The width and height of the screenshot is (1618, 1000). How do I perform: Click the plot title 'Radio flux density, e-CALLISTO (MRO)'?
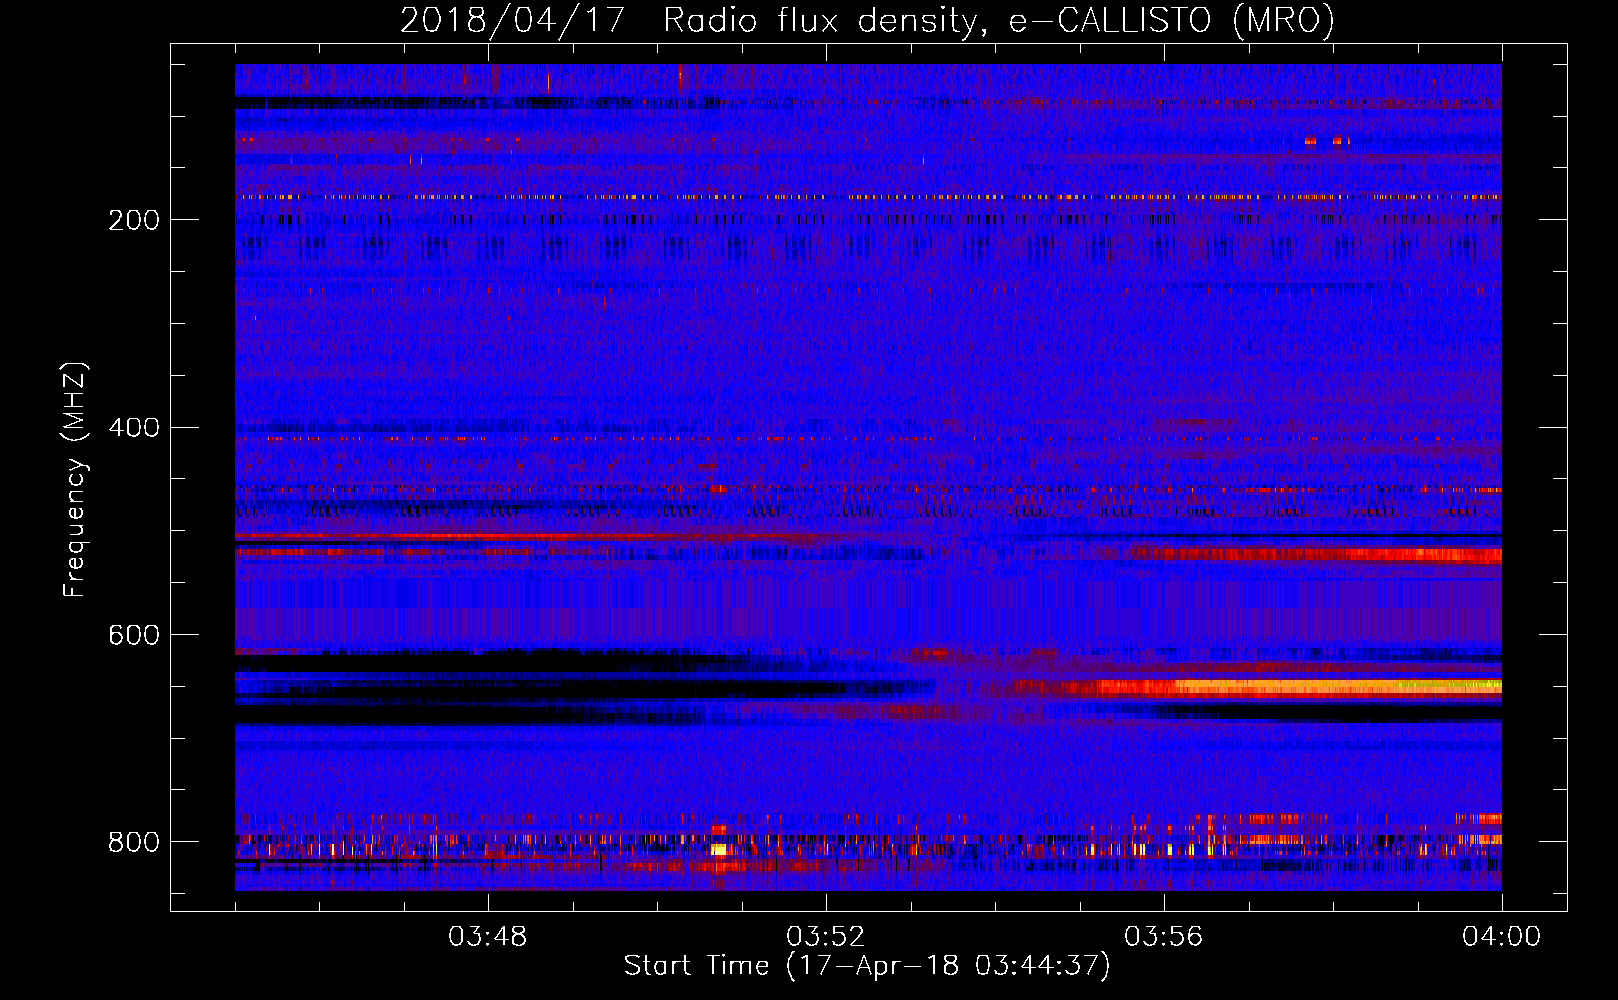(x=999, y=20)
